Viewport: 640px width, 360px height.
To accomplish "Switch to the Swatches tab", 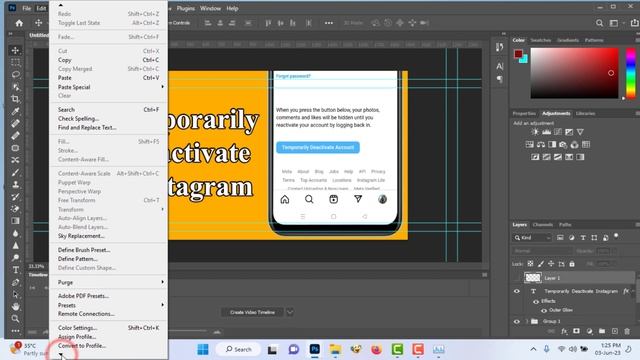I will pyautogui.click(x=541, y=40).
